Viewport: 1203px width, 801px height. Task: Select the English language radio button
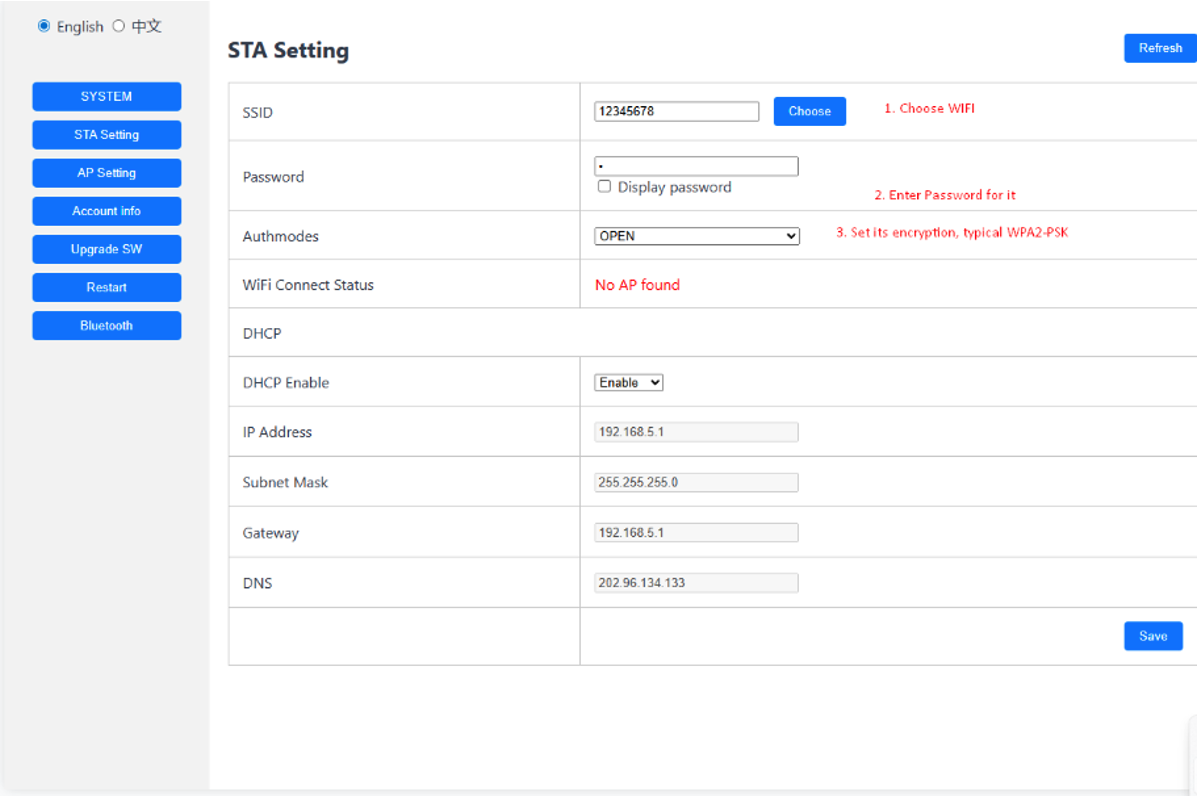[x=44, y=27]
